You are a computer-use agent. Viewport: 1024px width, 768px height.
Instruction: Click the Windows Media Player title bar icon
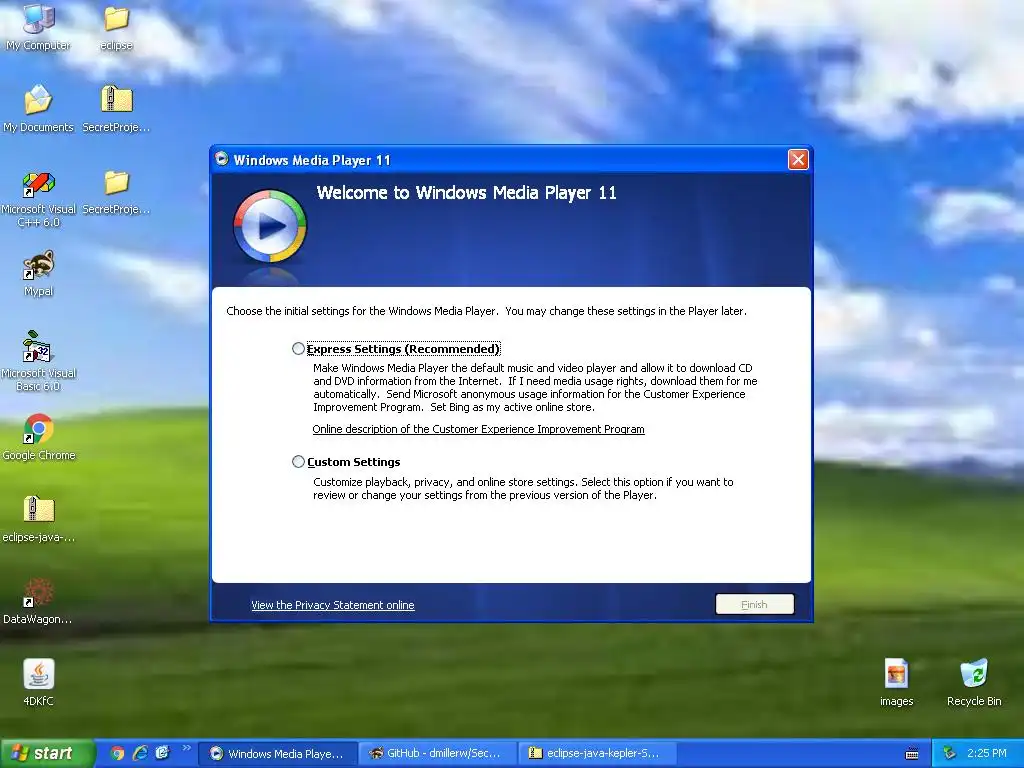point(222,159)
